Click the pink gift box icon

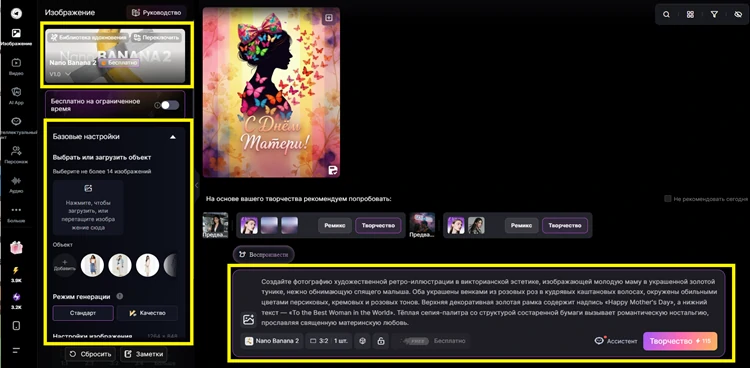(x=16, y=247)
